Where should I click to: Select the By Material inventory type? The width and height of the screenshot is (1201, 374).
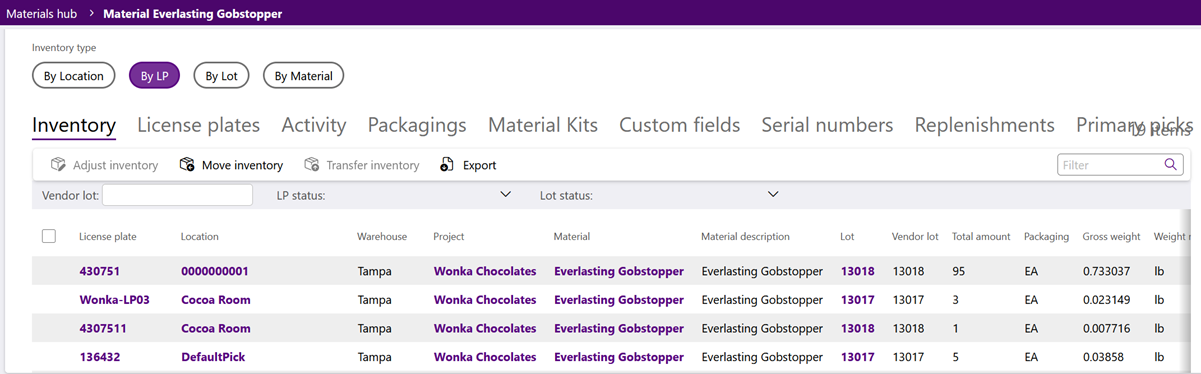tap(304, 75)
